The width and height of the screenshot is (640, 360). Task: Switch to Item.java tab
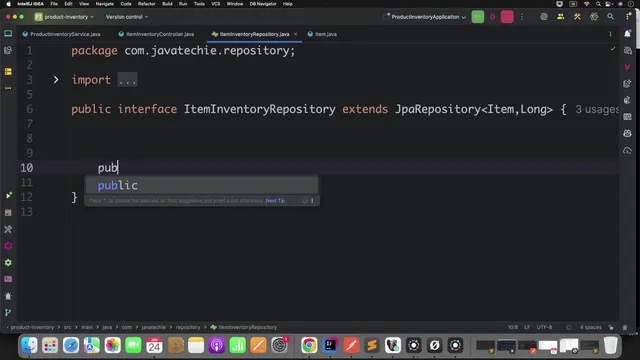pyautogui.click(x=322, y=34)
